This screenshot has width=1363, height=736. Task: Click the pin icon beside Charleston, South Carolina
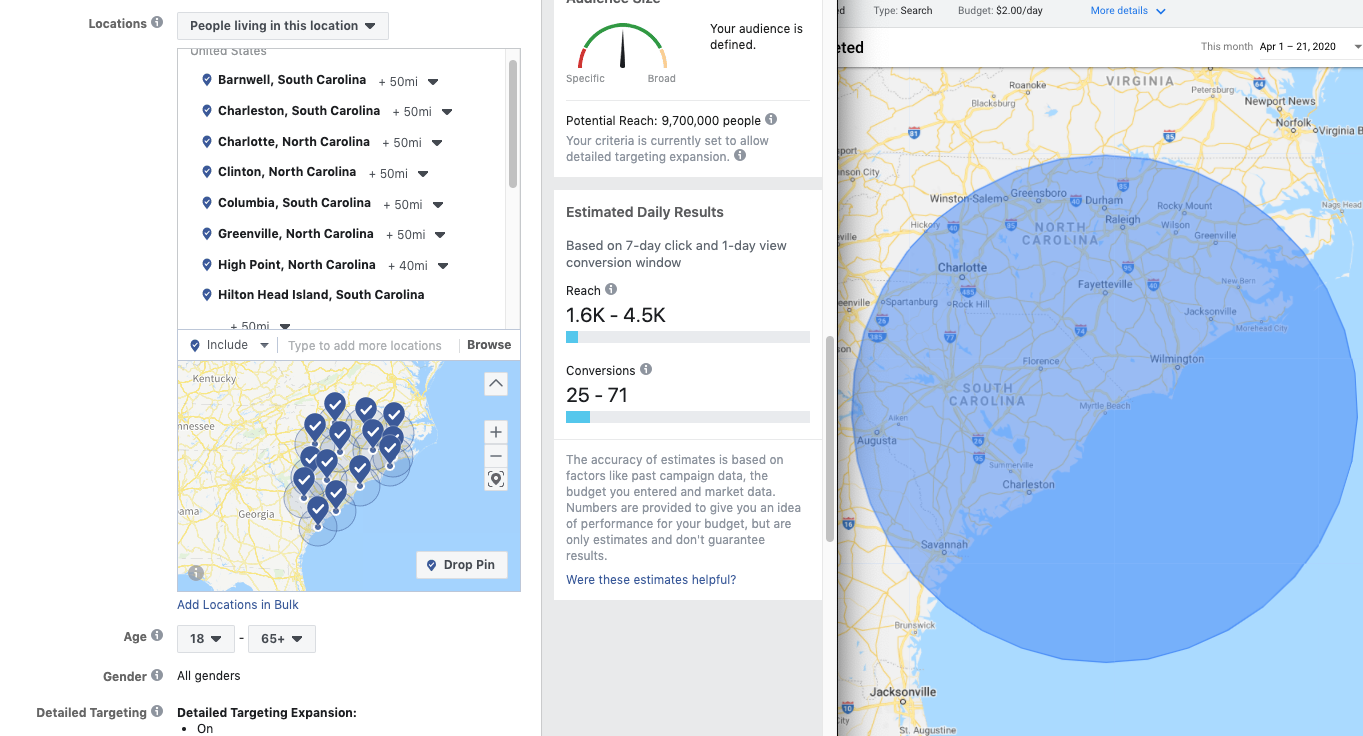(x=207, y=111)
